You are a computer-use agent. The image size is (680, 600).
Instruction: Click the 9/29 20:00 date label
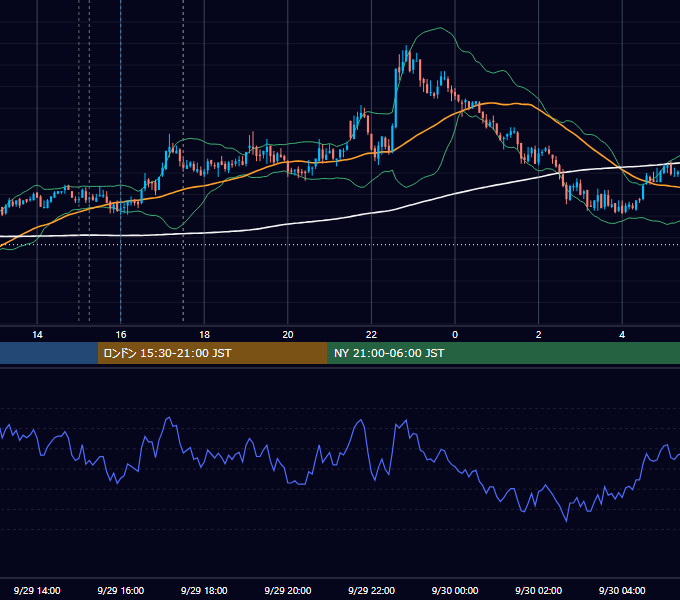288,590
